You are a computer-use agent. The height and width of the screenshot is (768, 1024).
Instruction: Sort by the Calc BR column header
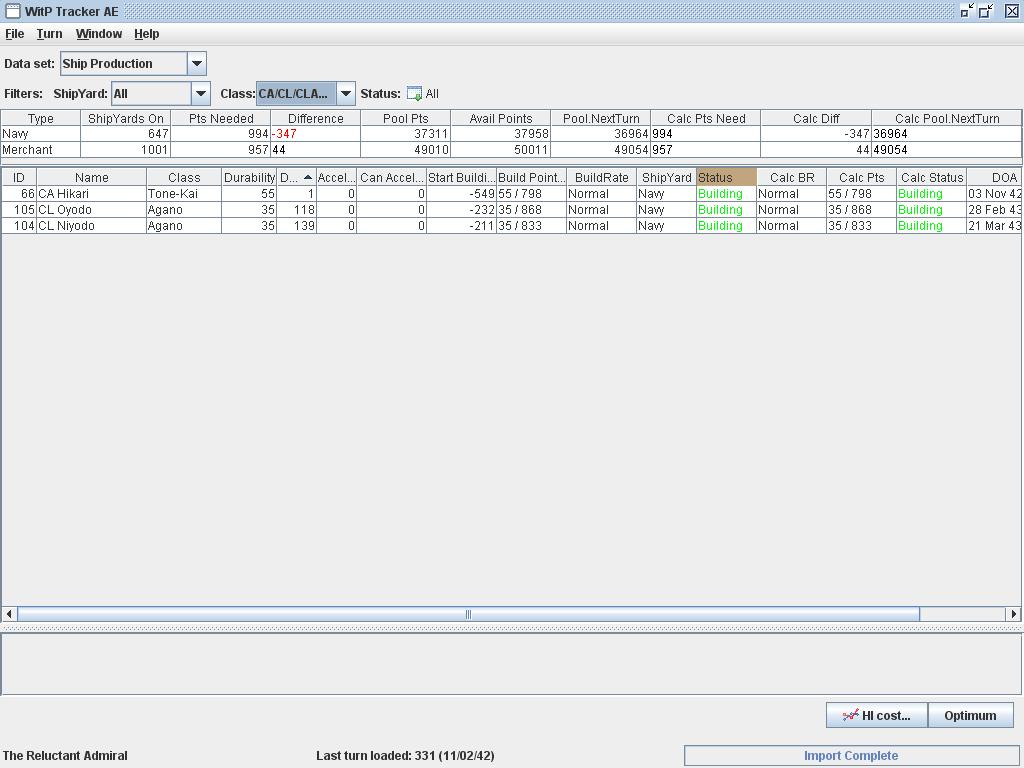792,177
